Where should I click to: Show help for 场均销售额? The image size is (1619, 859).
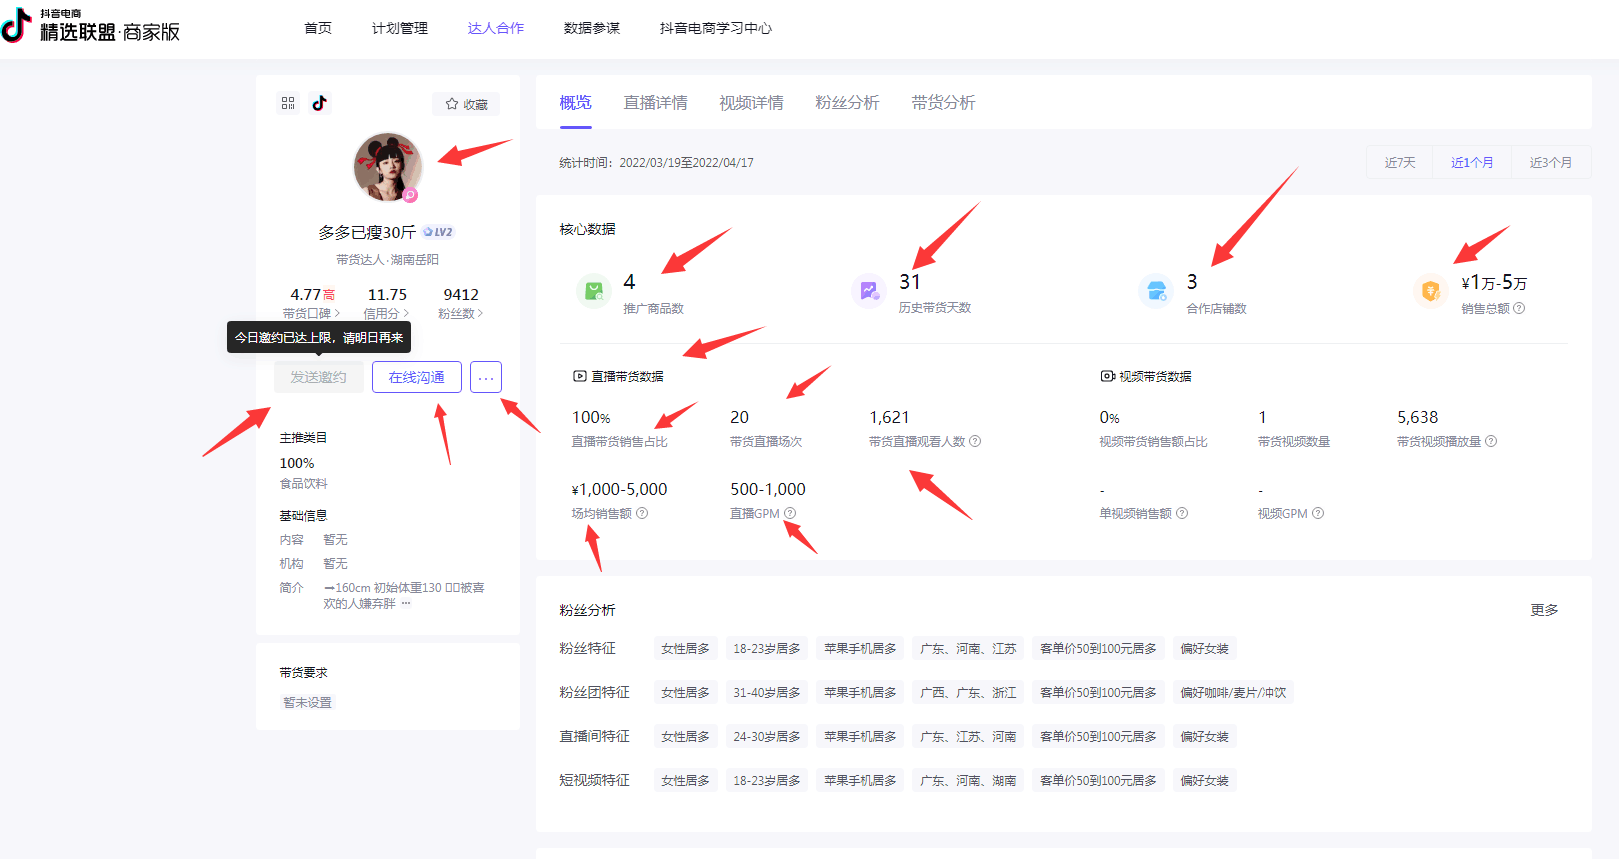coord(642,513)
